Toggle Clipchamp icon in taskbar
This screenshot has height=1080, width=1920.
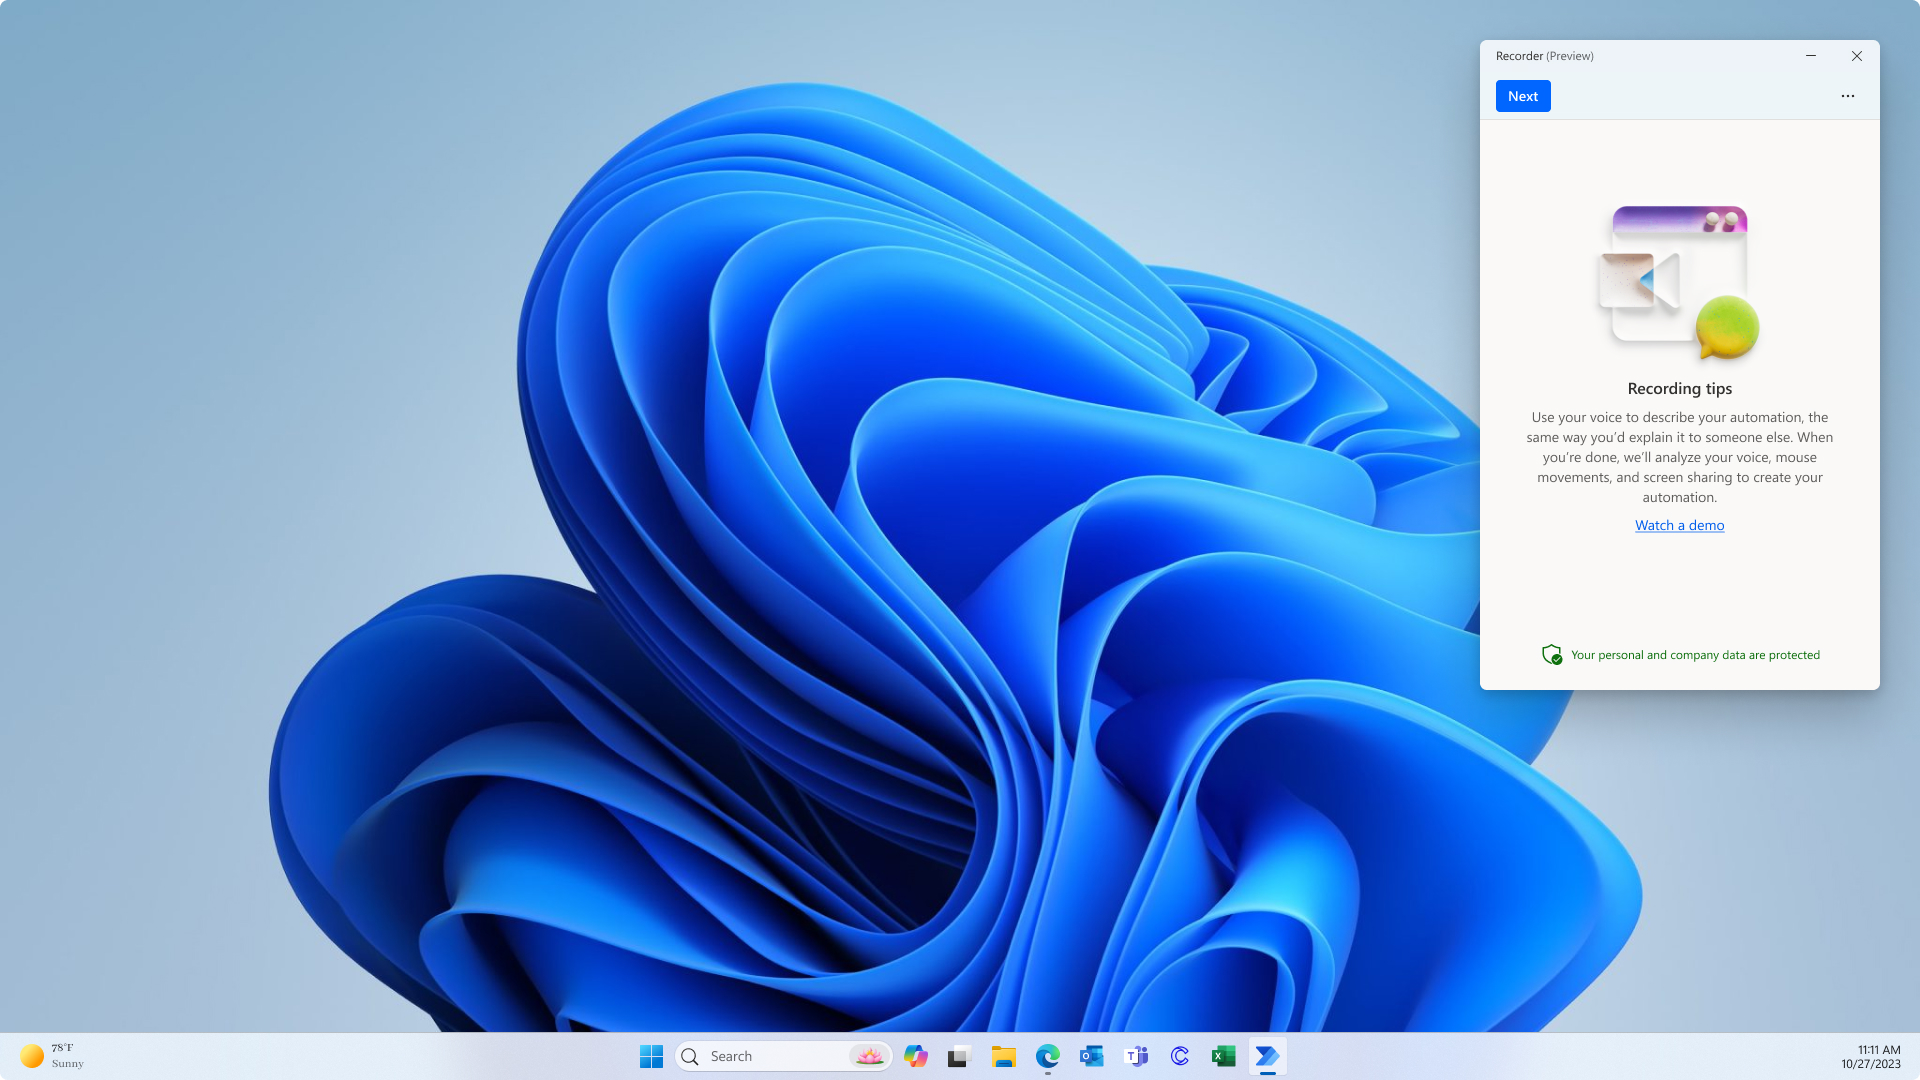tap(1180, 1055)
